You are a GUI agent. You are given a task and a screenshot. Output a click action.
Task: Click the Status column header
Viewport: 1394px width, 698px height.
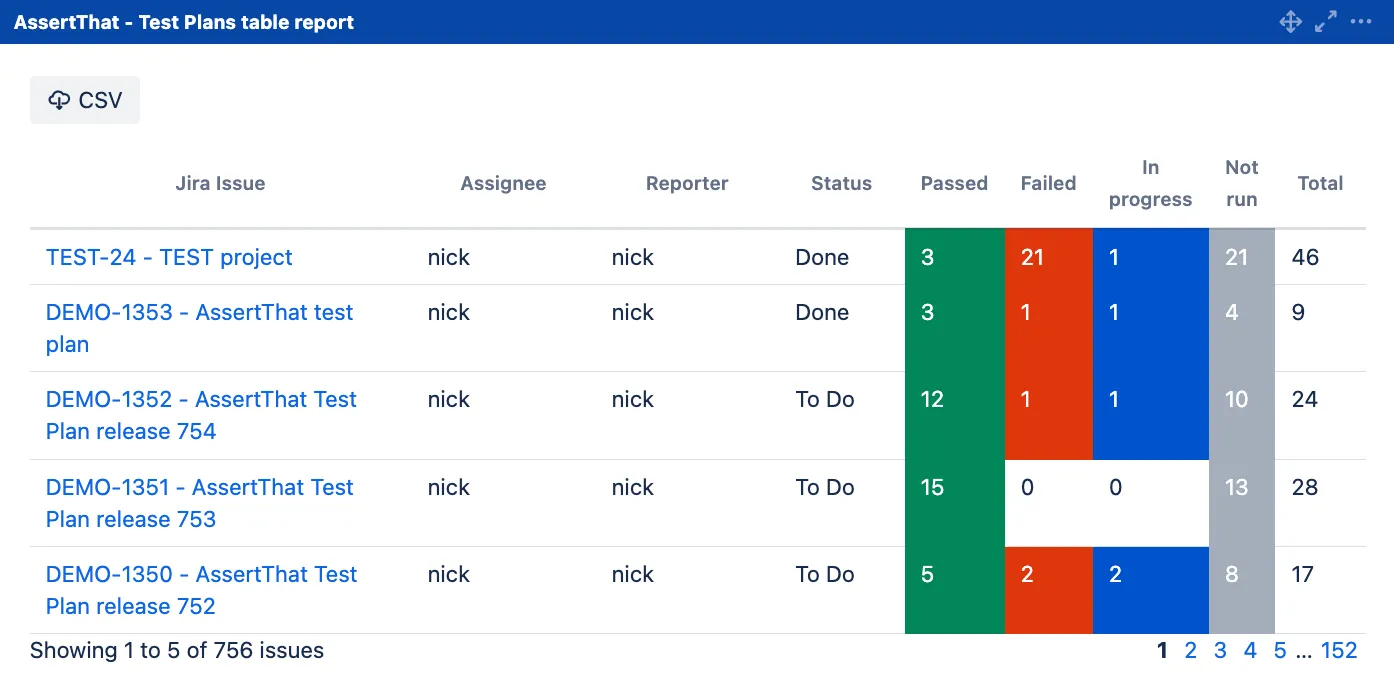point(841,183)
